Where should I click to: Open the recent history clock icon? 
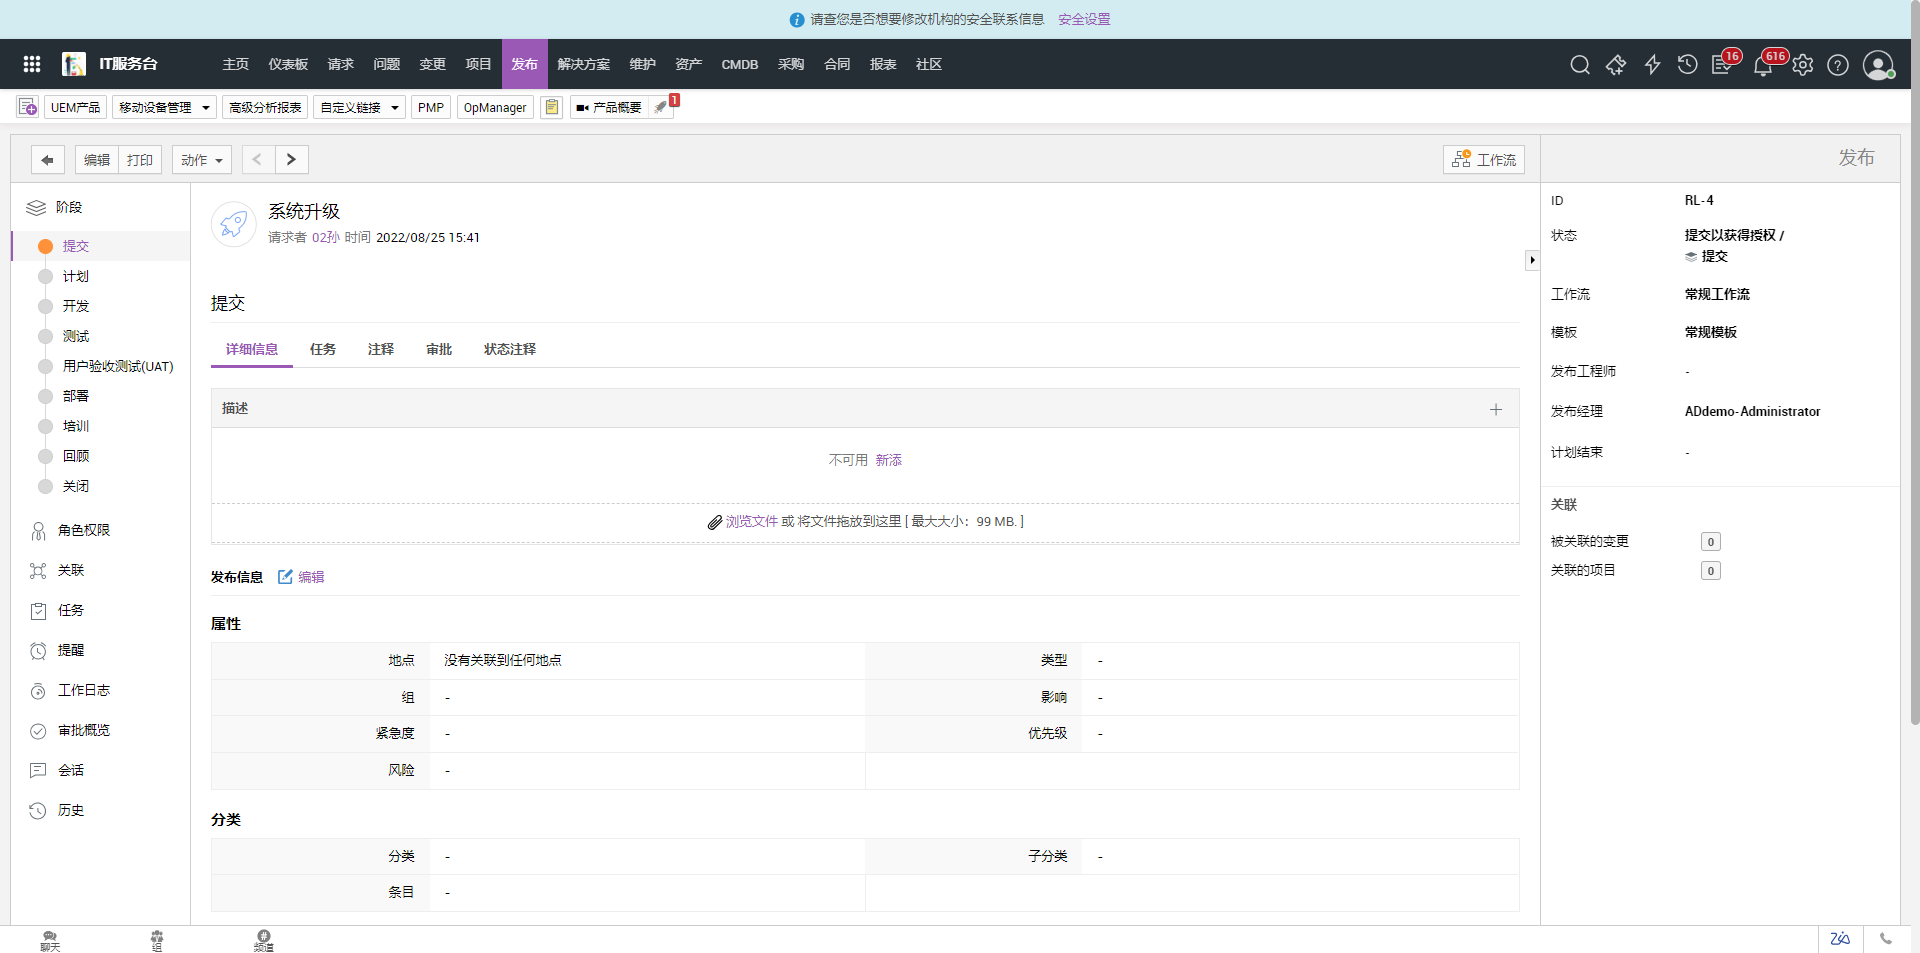click(x=1687, y=65)
